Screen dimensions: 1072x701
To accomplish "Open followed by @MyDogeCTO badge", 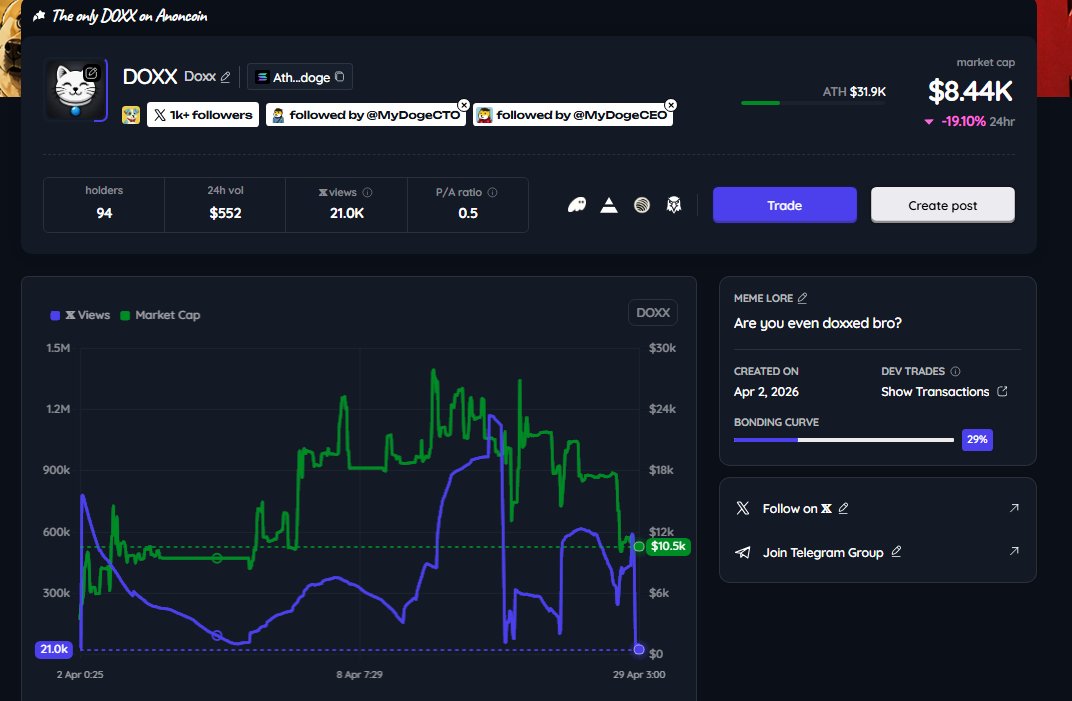I will (x=366, y=115).
